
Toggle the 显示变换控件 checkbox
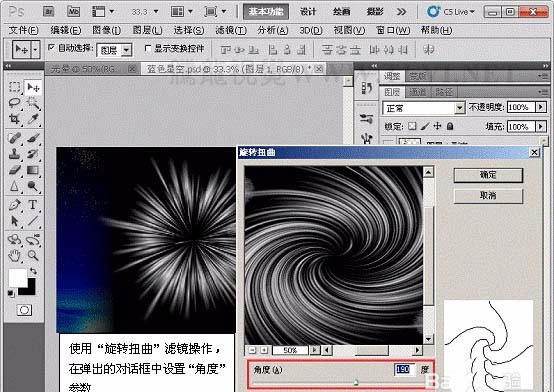point(148,48)
